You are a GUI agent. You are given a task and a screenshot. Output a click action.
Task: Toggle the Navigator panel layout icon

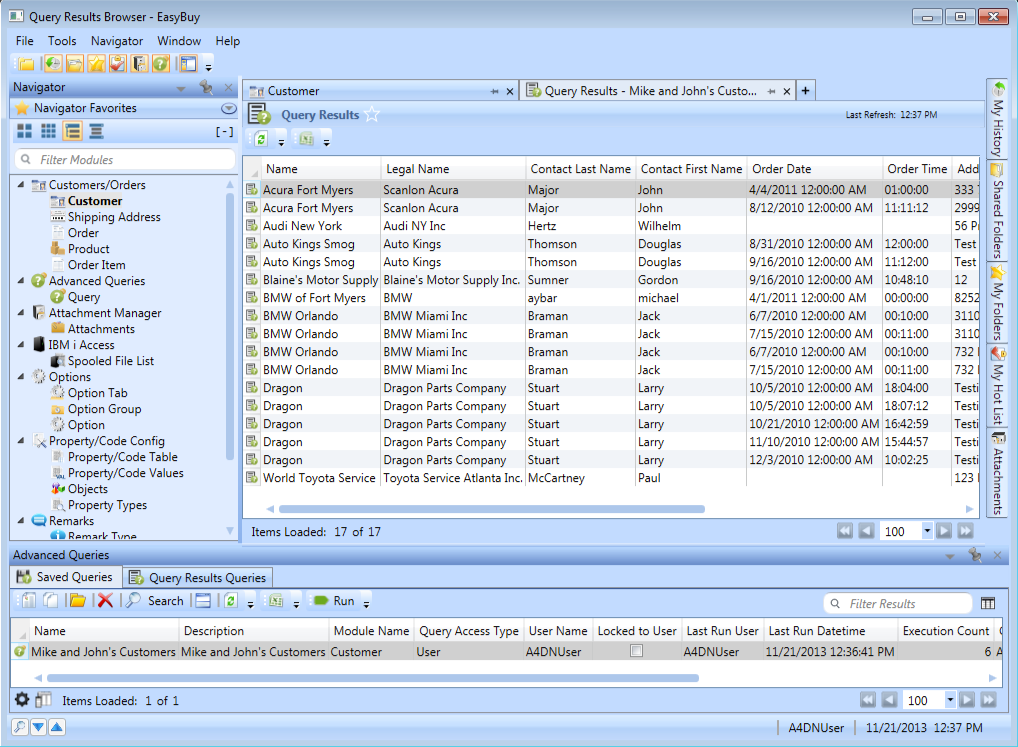tap(188, 64)
